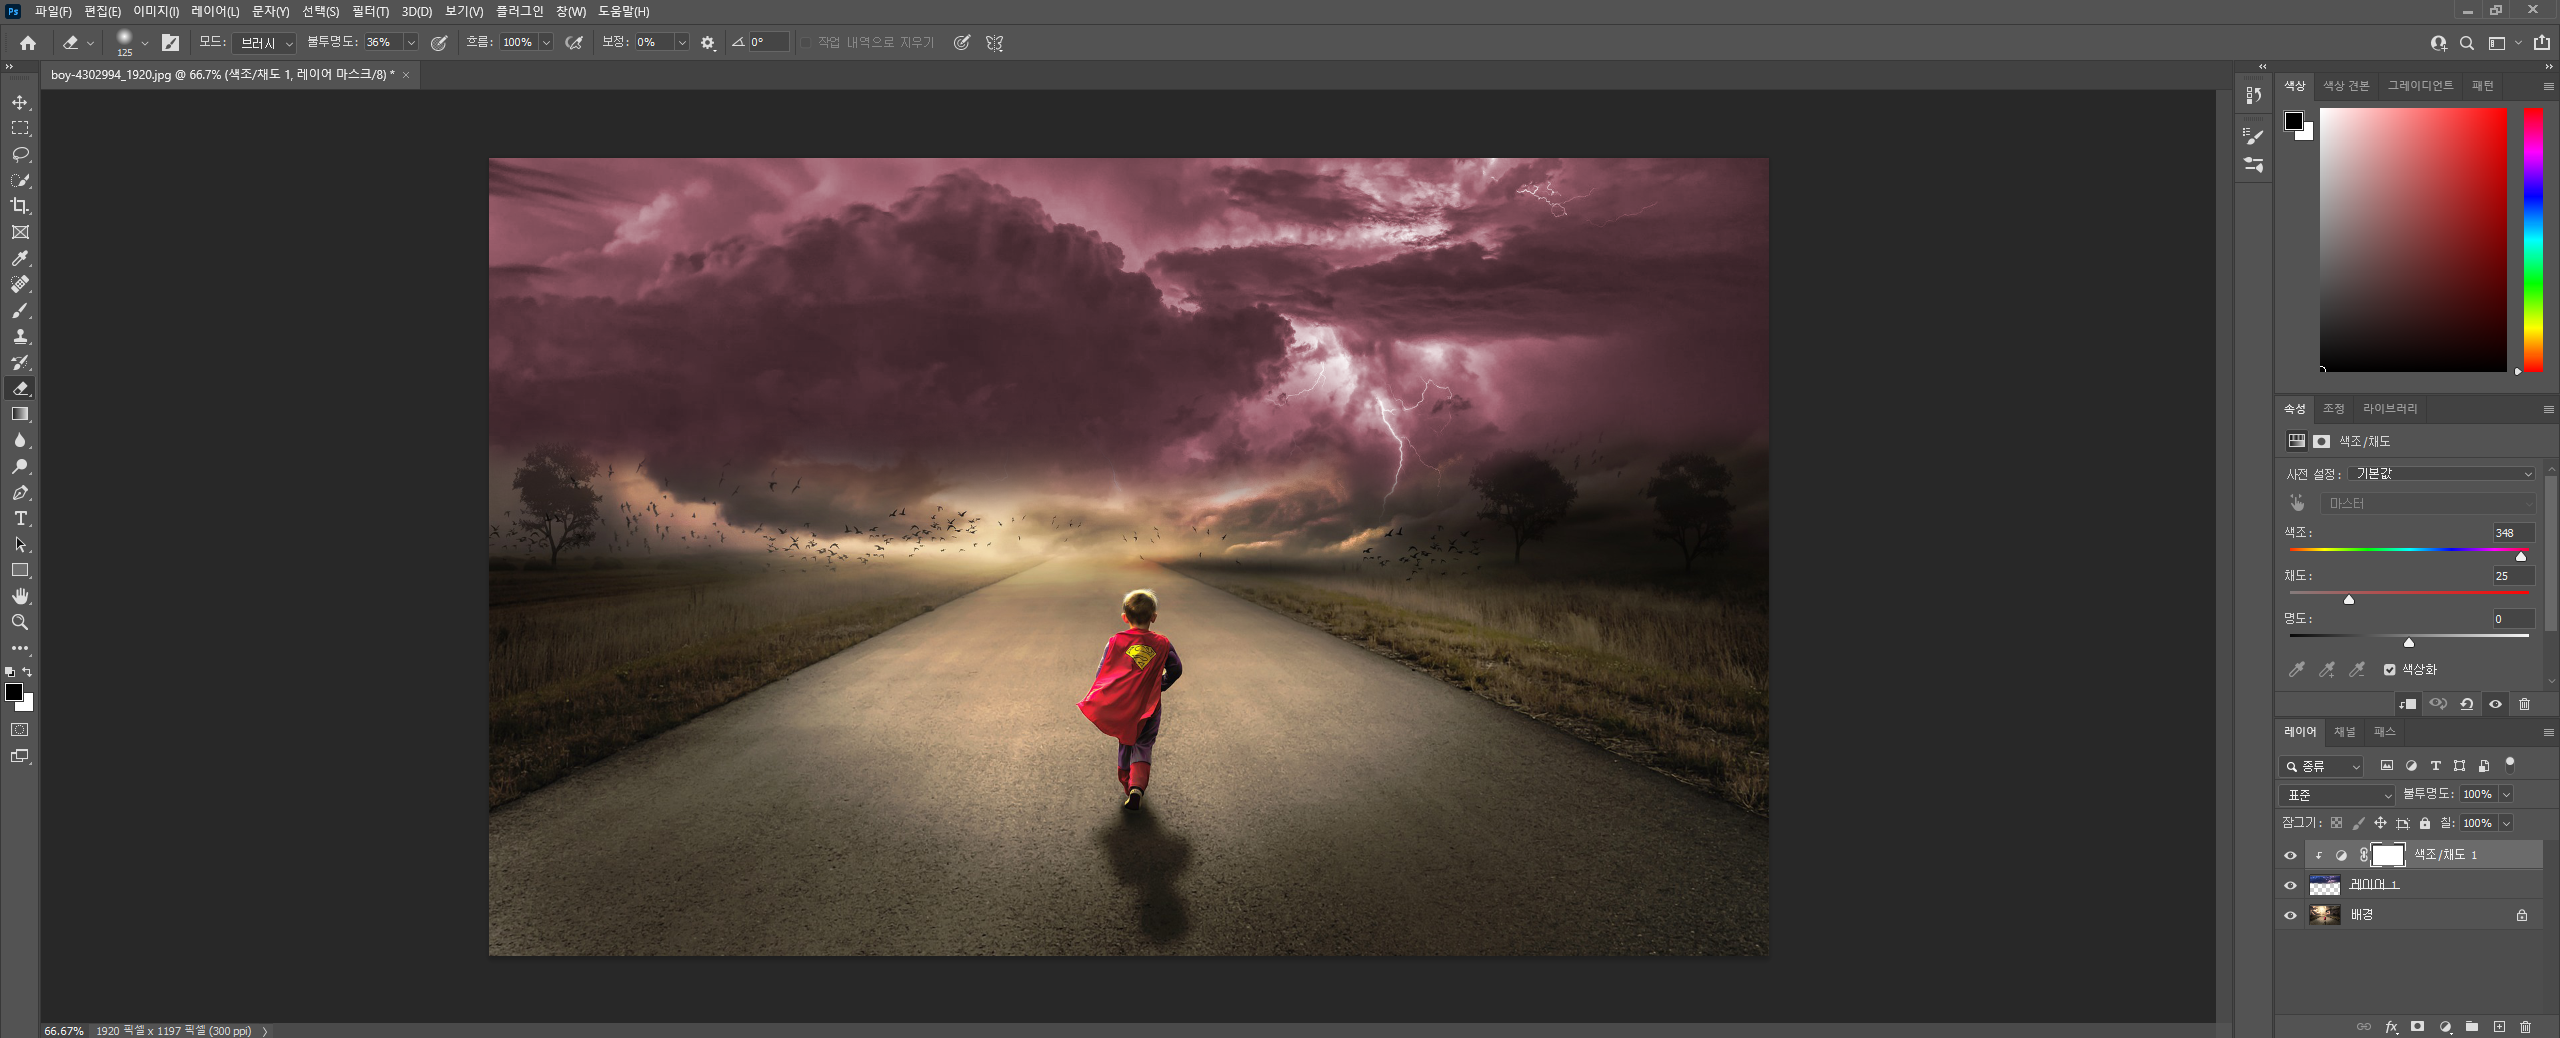Click the boy-4302994_1920.jpg document tab

[x=222, y=75]
